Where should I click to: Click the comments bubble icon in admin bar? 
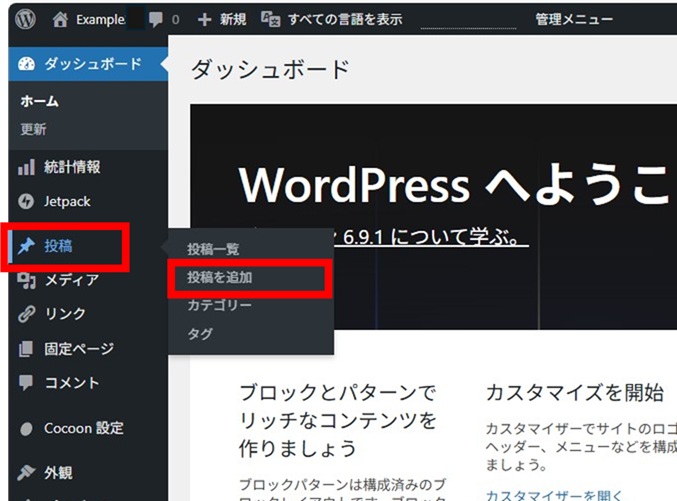[156, 18]
